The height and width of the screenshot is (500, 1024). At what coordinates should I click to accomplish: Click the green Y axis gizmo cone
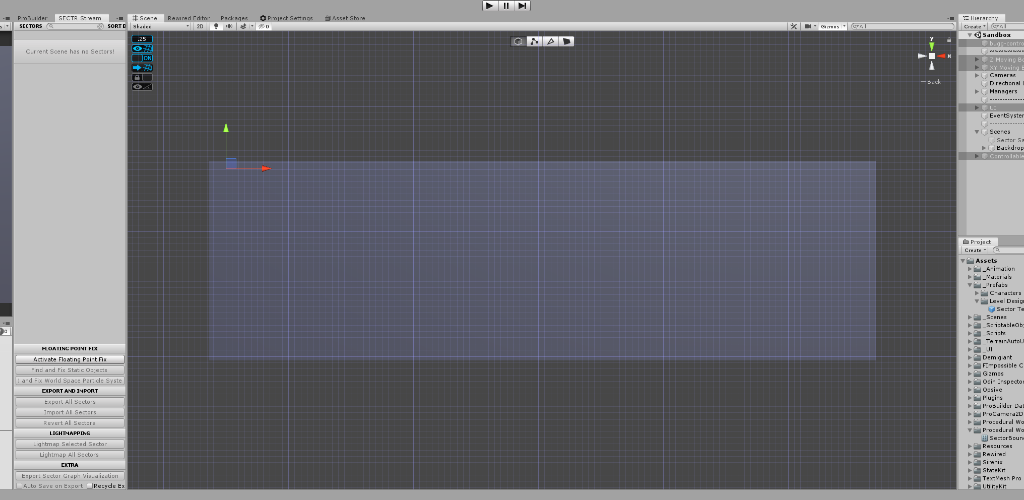(x=931, y=46)
